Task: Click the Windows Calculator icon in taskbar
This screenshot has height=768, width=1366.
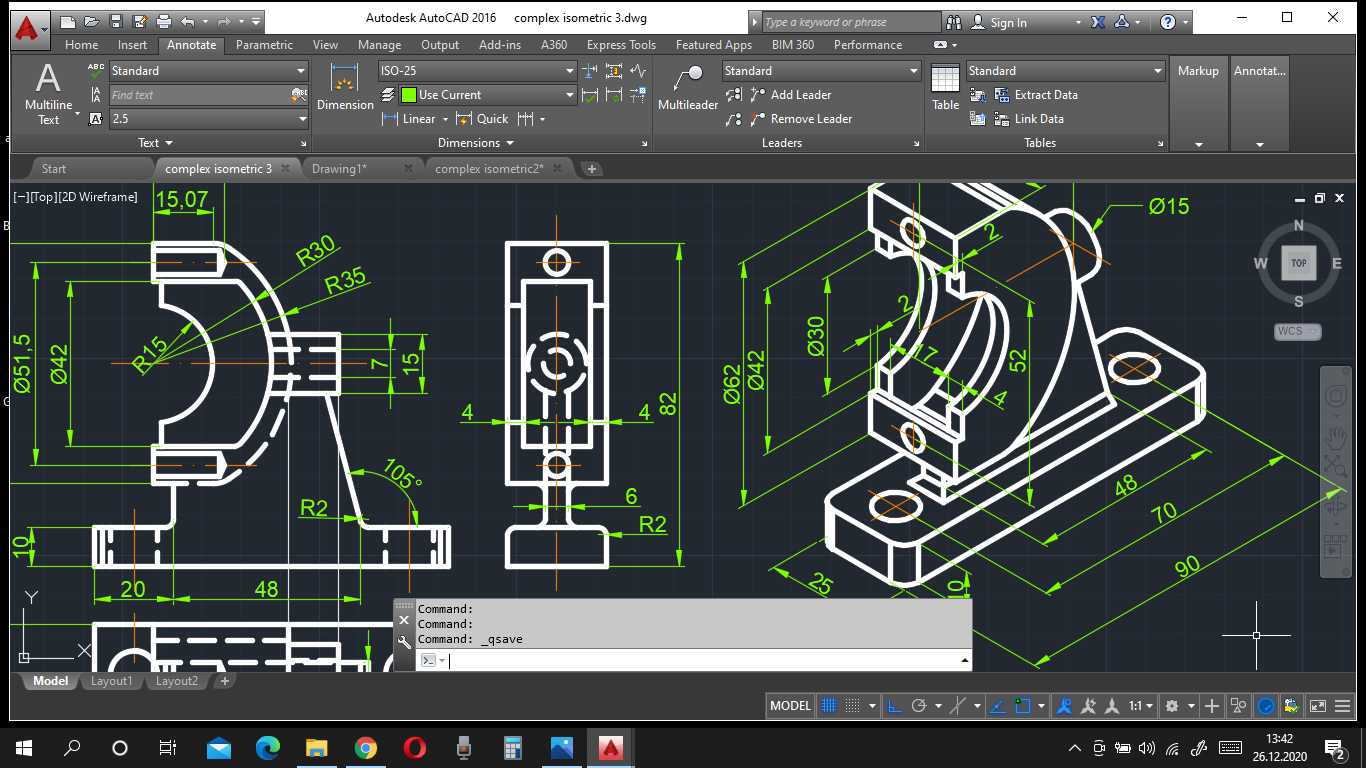Action: 512,747
